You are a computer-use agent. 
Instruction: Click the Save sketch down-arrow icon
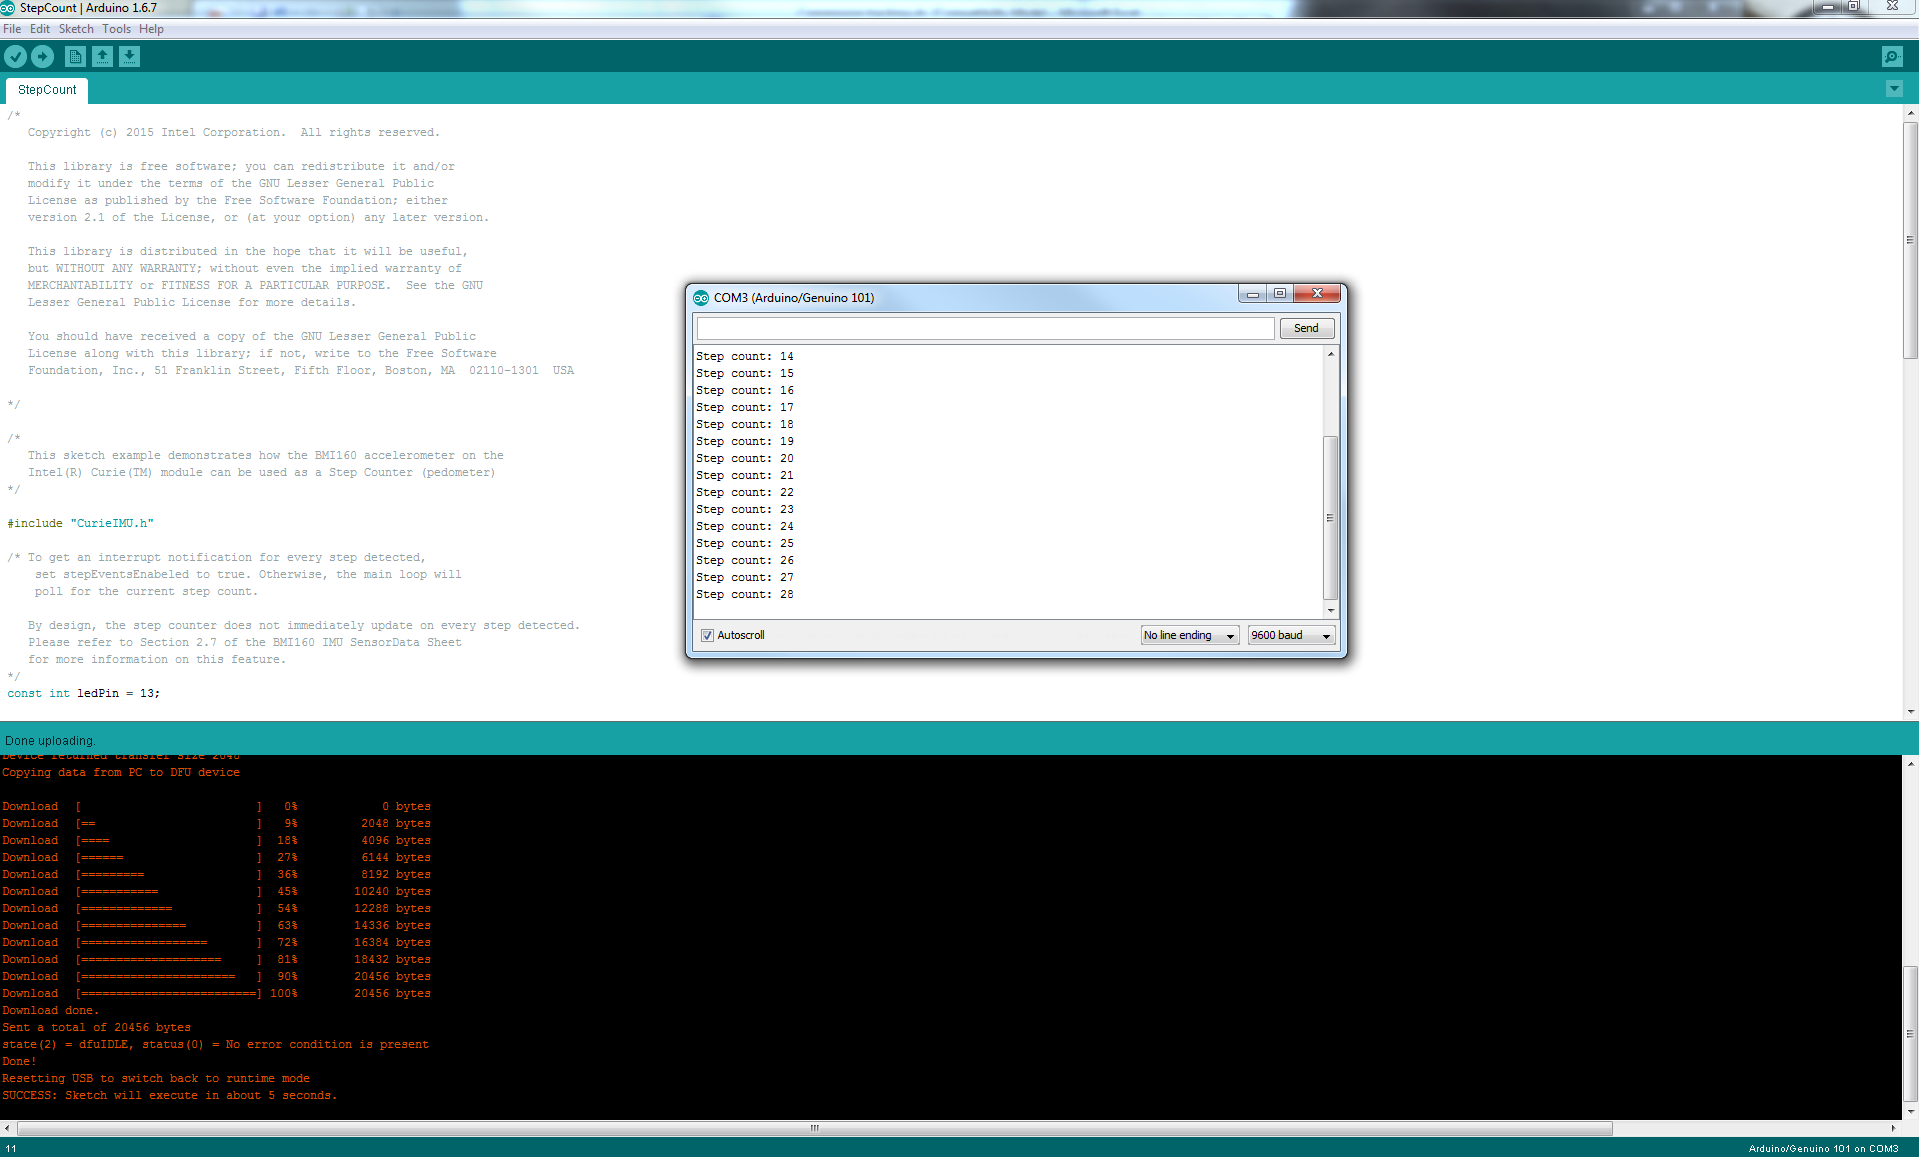tap(130, 57)
